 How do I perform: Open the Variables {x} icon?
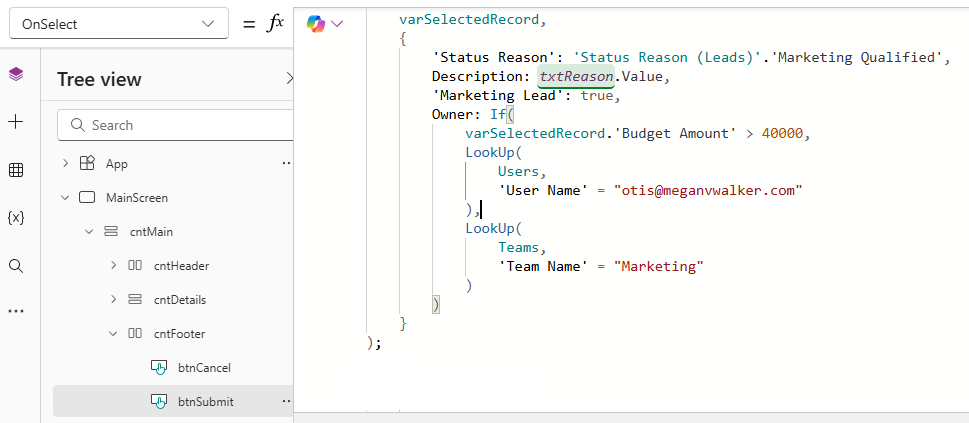point(15,217)
